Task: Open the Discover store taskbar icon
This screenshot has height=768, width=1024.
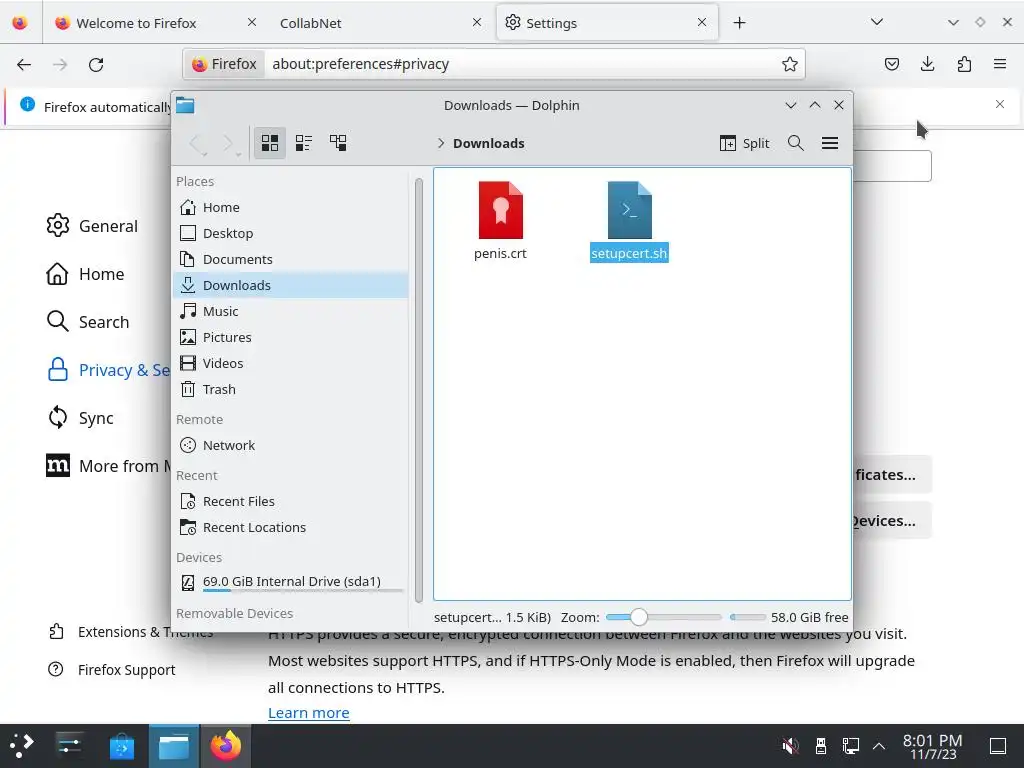Action: coord(121,746)
